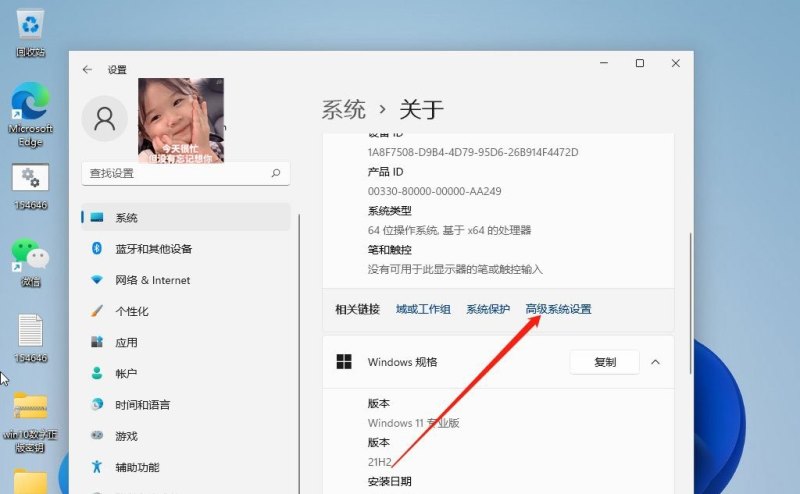Open 应用 settings page

[186, 342]
